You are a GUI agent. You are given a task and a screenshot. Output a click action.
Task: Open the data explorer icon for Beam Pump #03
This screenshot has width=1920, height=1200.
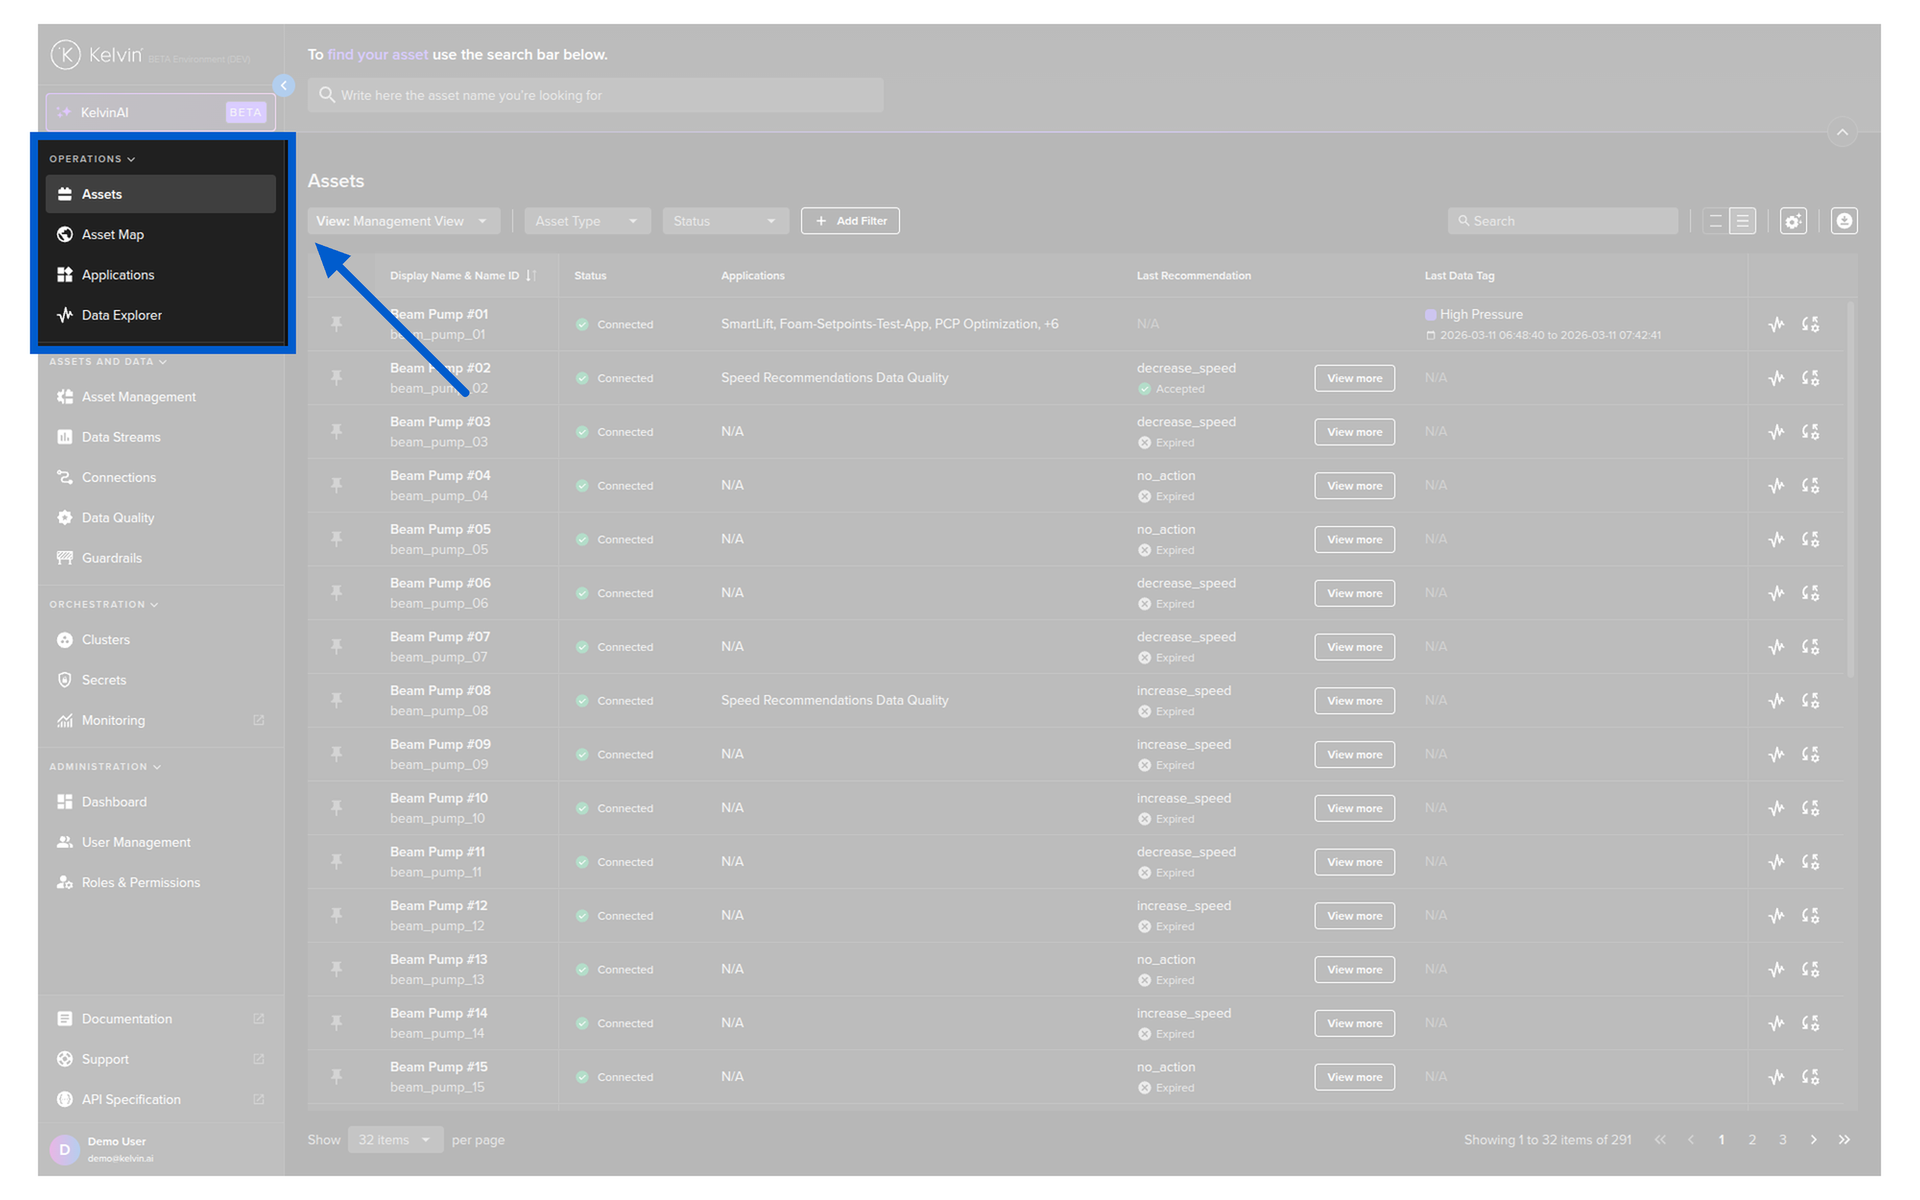1776,432
